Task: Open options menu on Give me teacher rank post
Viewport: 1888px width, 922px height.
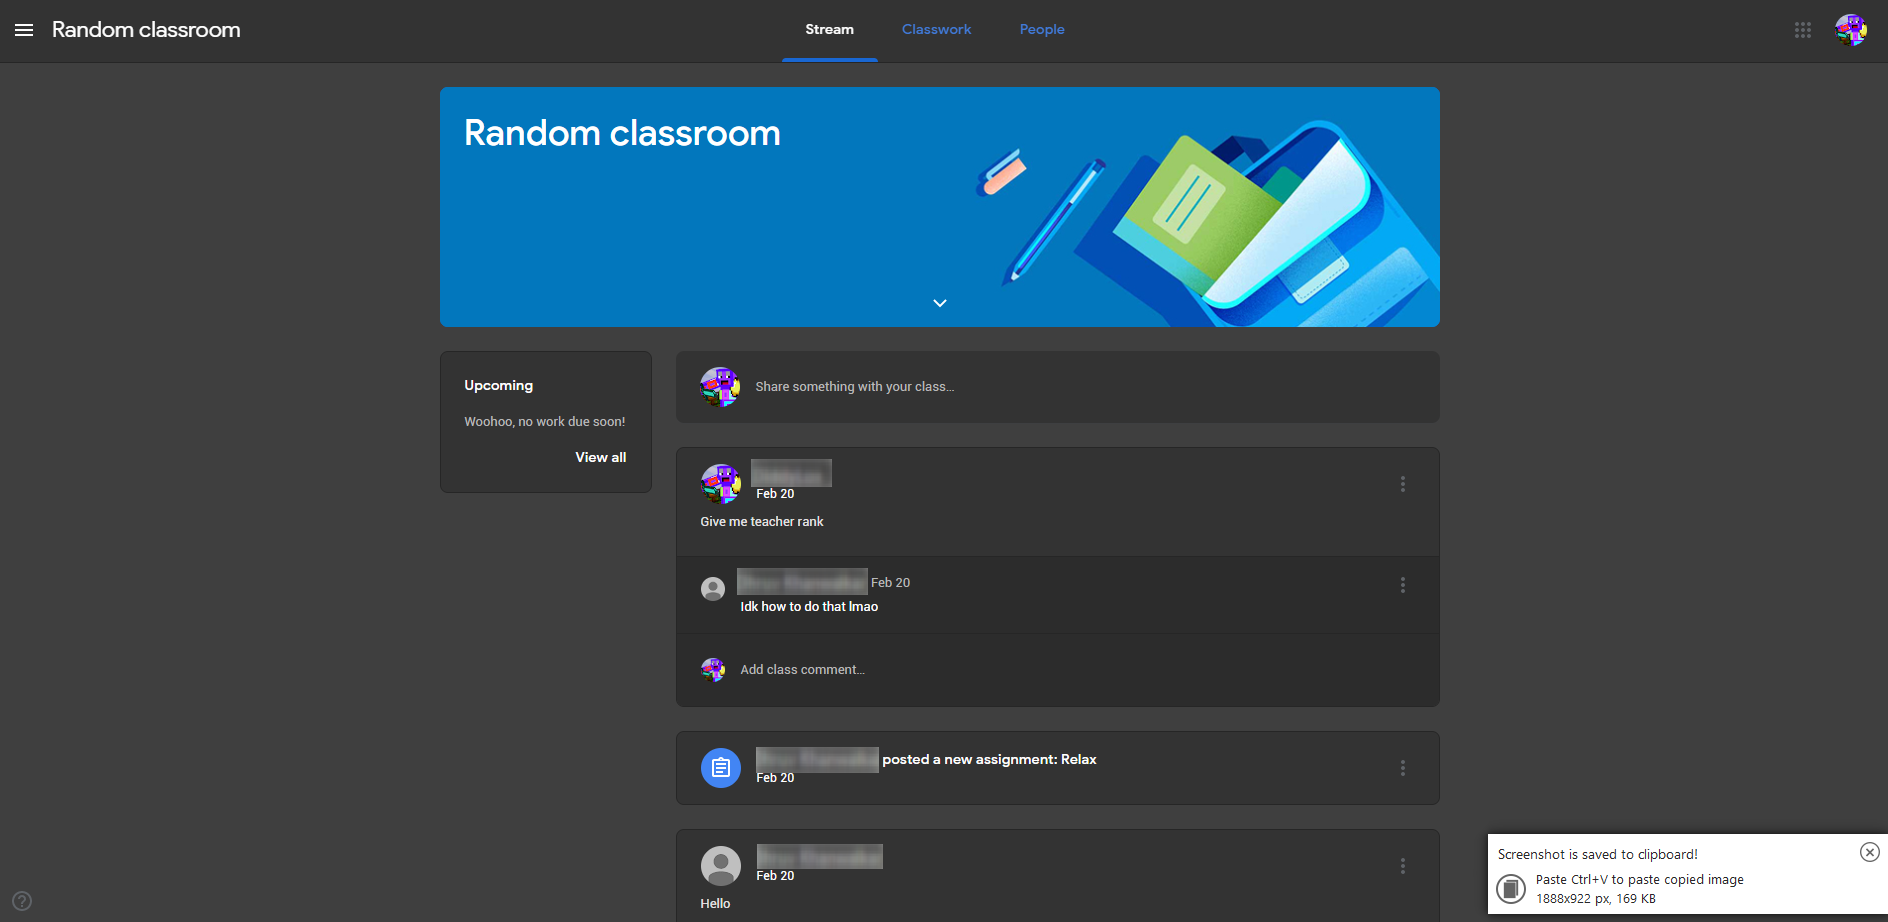Action: pos(1403,484)
